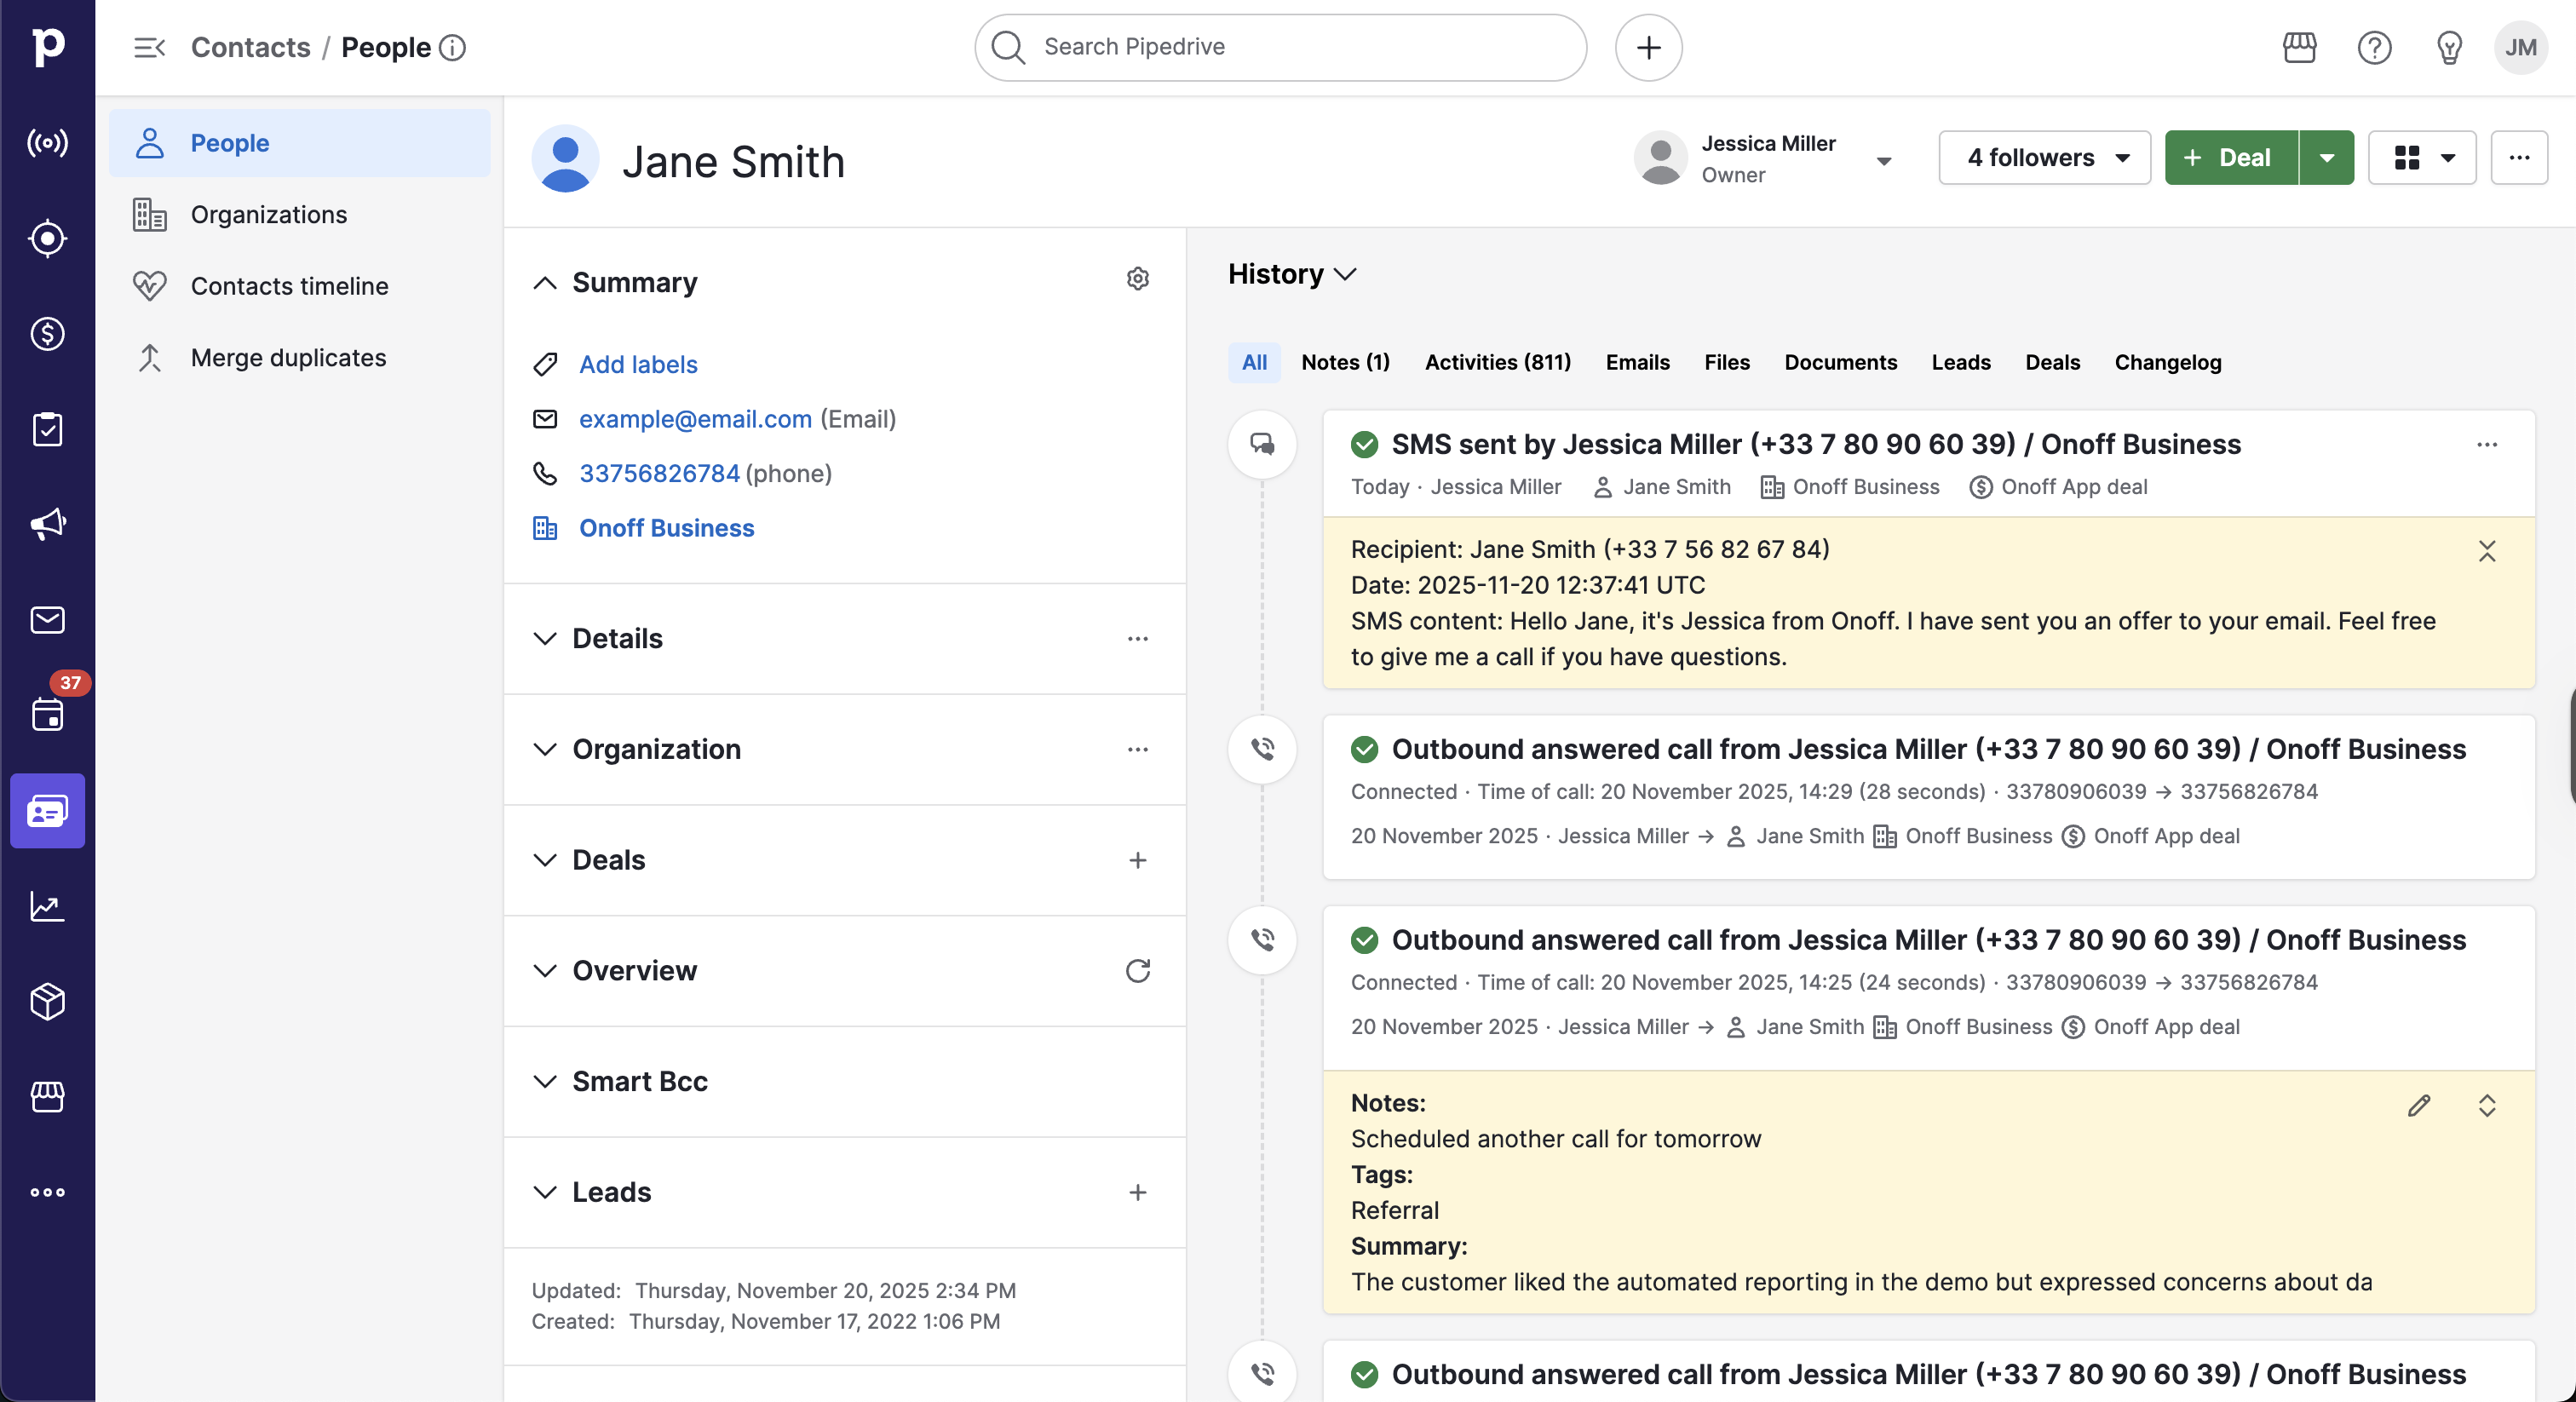Click the People info icon
Image resolution: width=2576 pixels, height=1402 pixels.
pyautogui.click(x=453, y=47)
